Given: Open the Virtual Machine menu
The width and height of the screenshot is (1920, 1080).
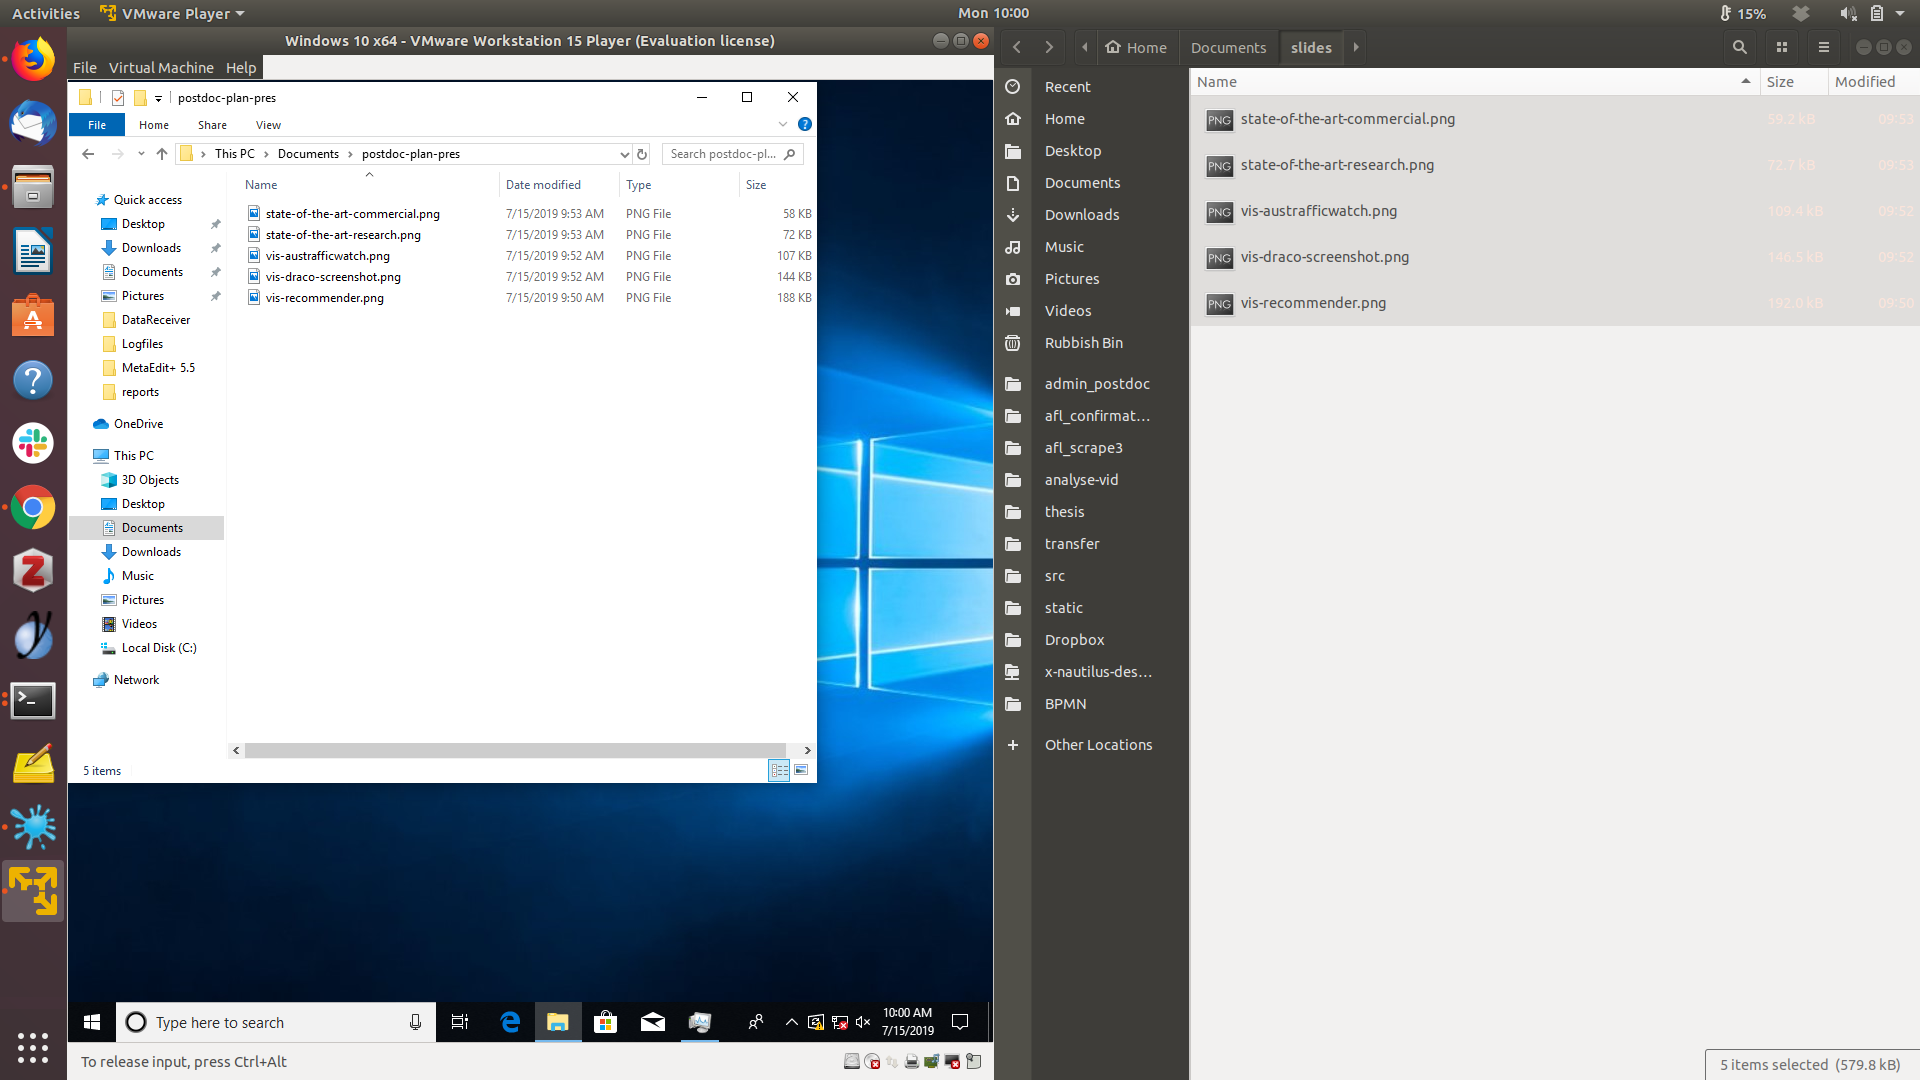Looking at the screenshot, I should (x=161, y=68).
